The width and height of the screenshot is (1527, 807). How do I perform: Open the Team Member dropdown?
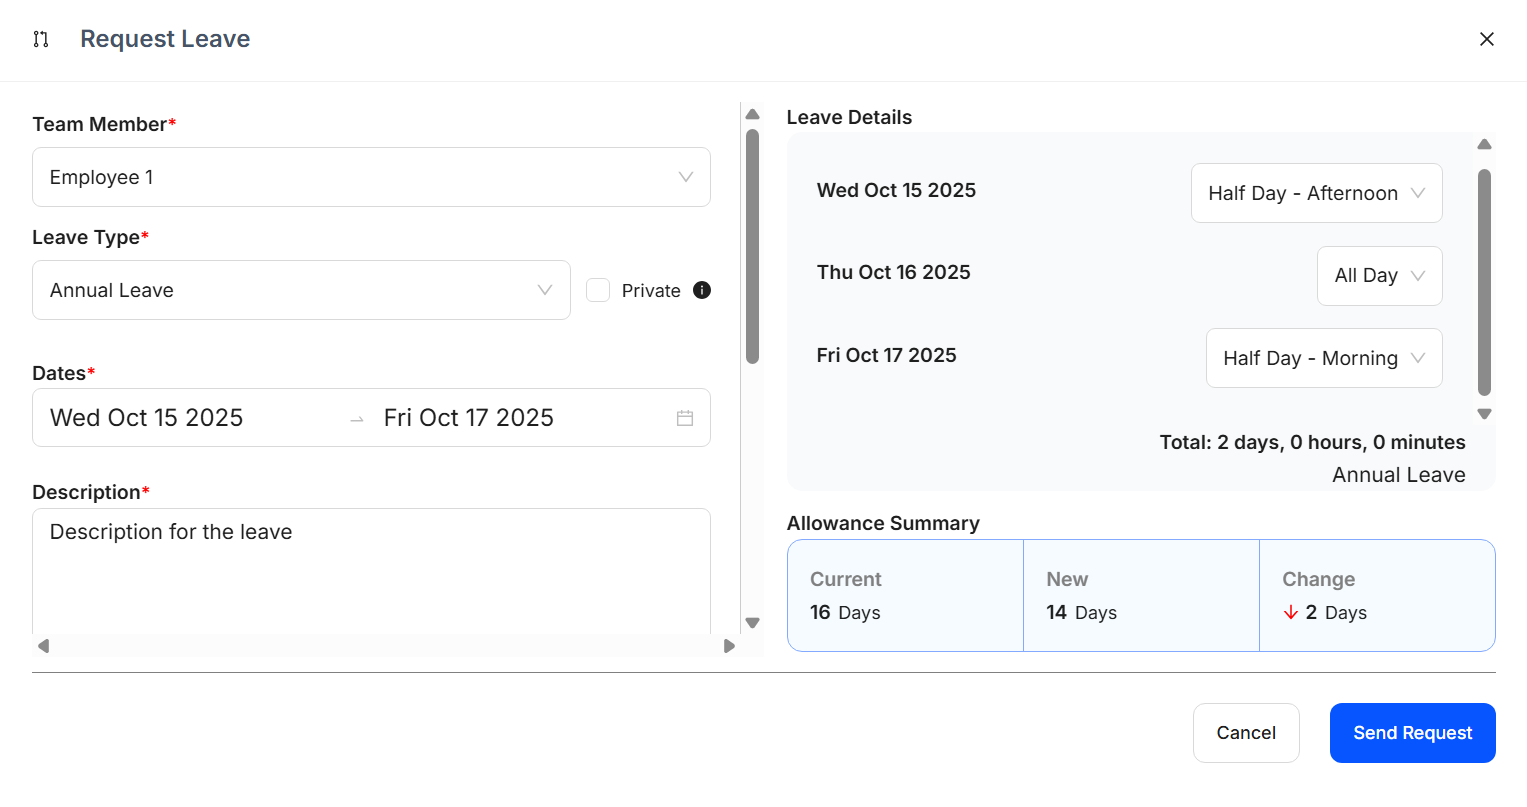click(x=371, y=177)
